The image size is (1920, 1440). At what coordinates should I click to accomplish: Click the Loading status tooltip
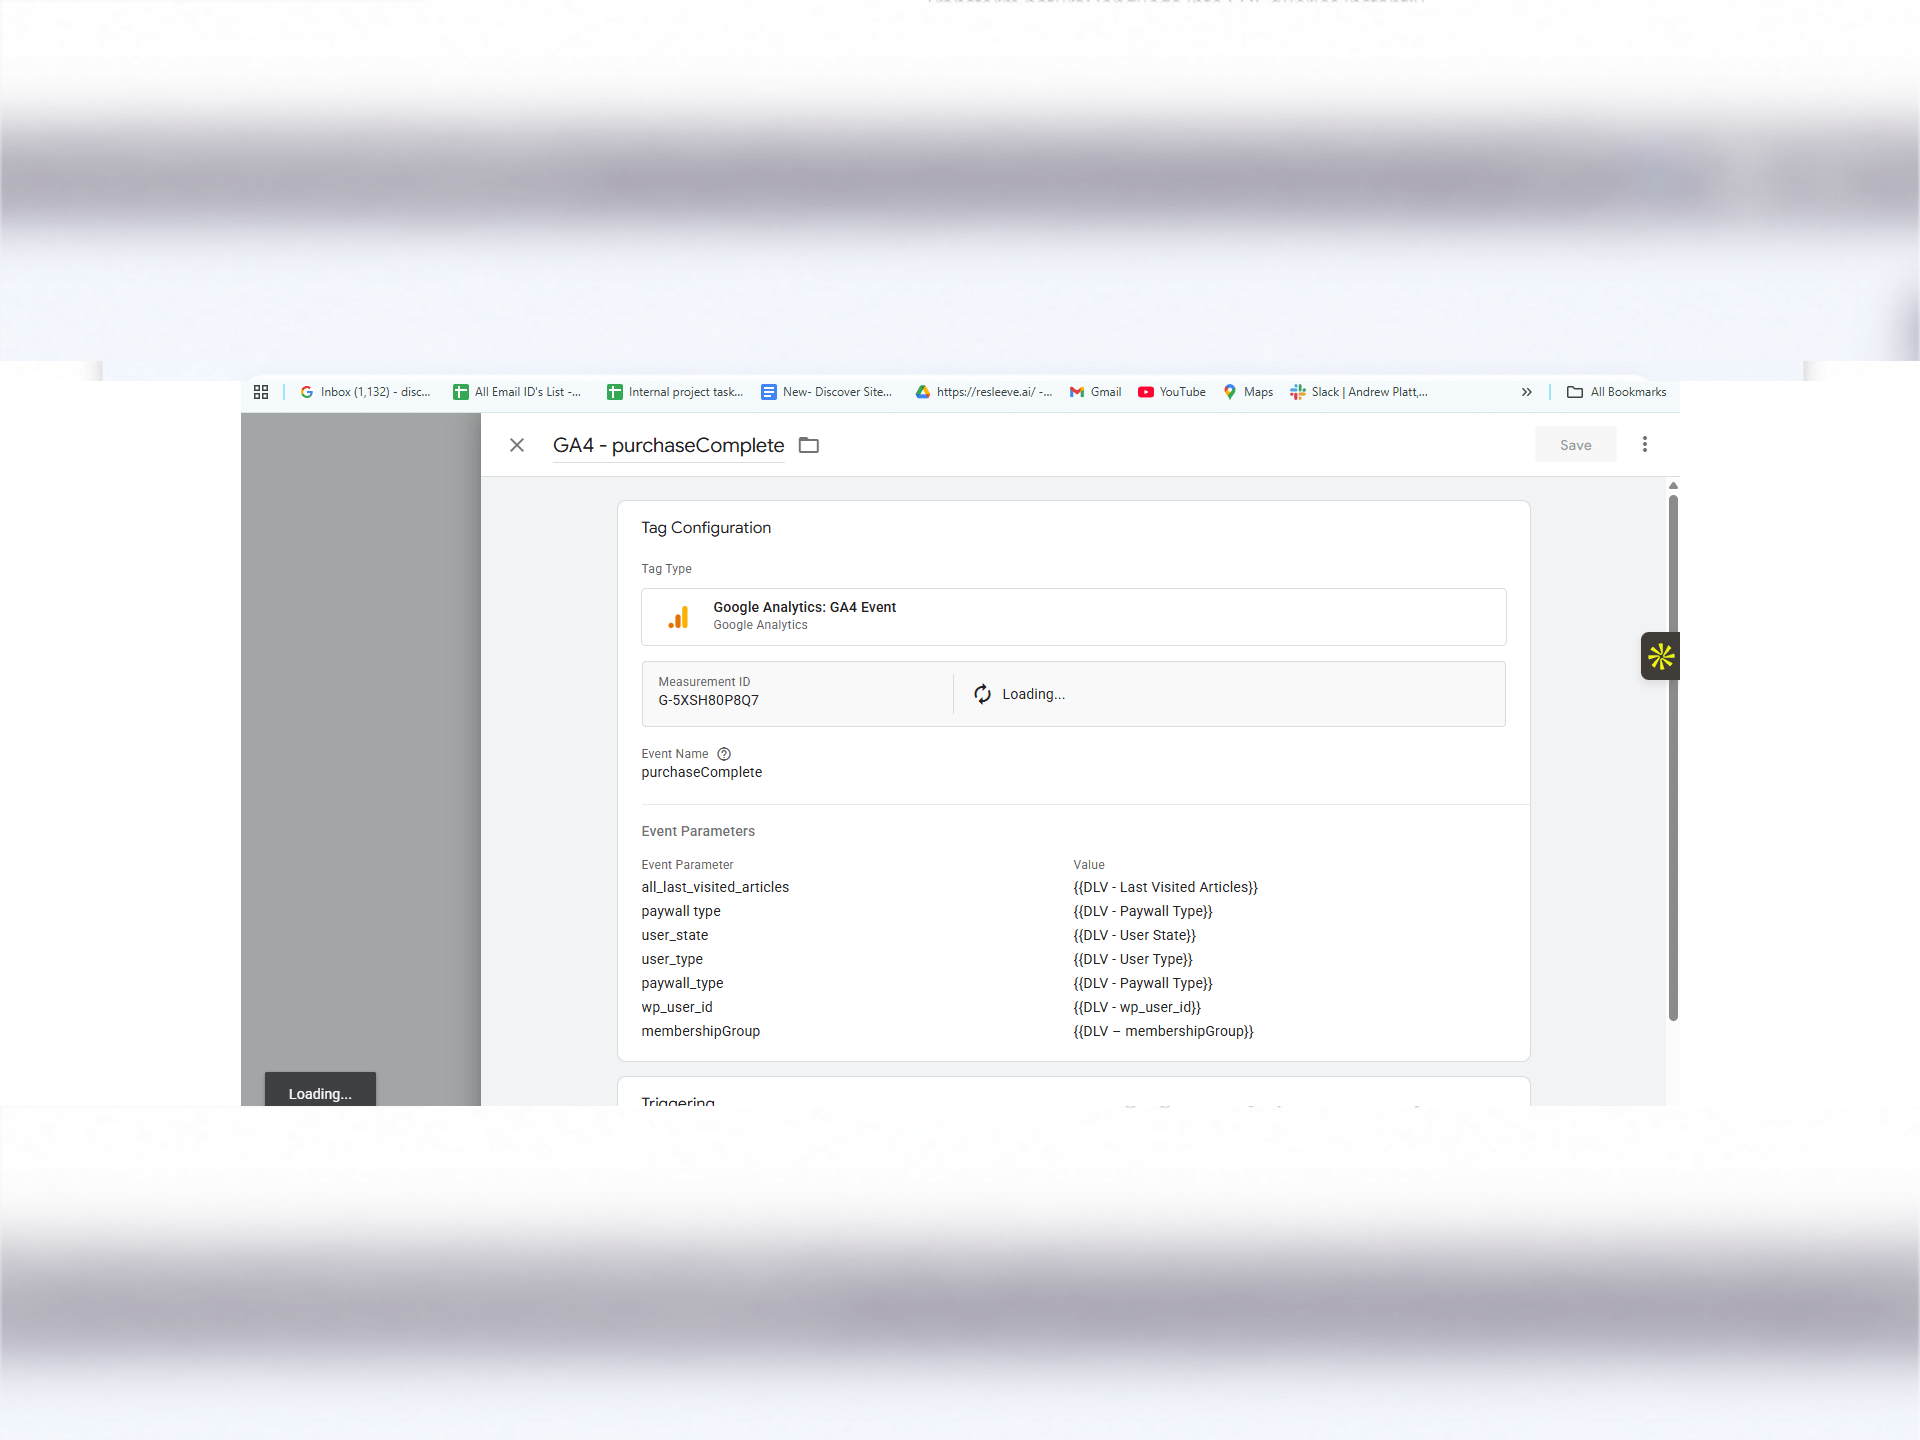pos(320,1090)
